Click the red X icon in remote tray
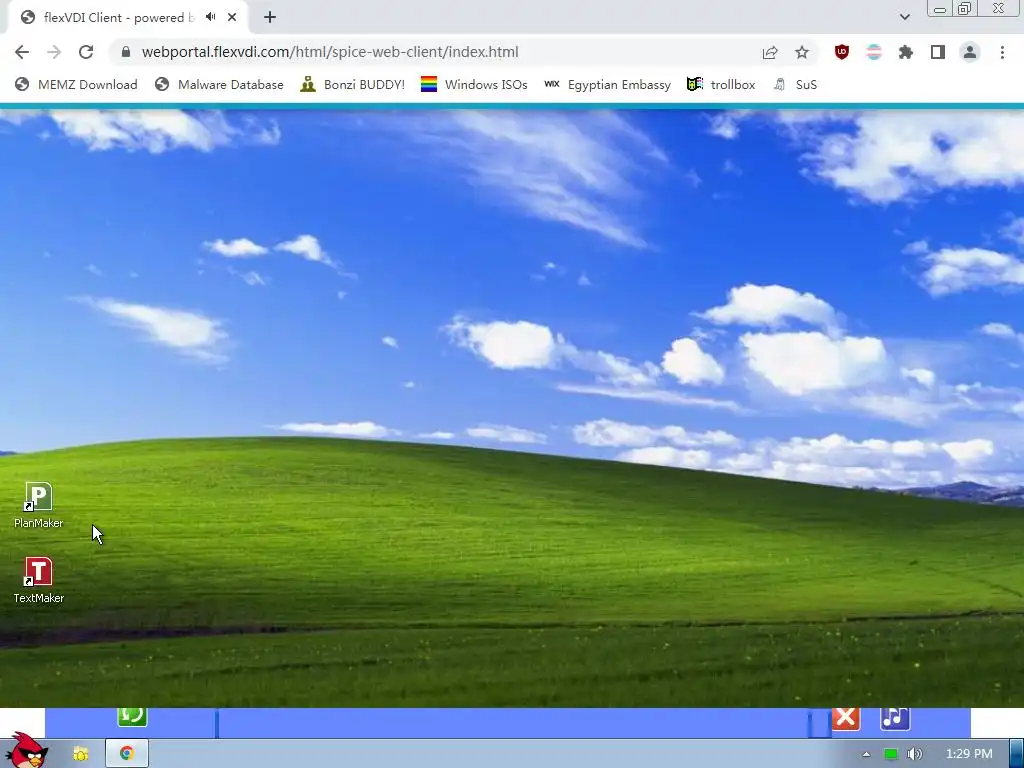 846,718
